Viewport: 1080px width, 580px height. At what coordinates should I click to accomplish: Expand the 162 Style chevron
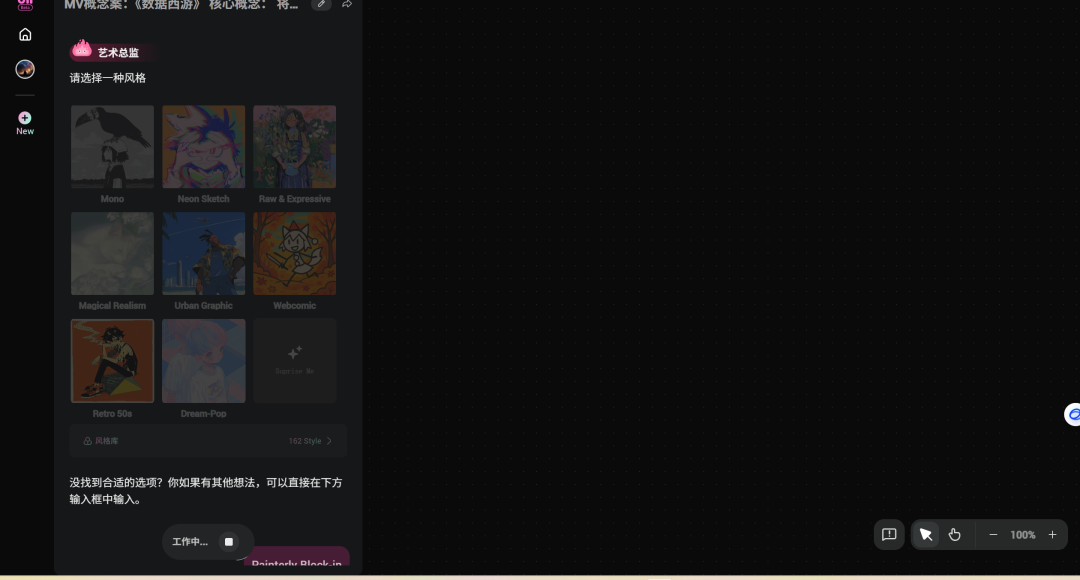[329, 441]
